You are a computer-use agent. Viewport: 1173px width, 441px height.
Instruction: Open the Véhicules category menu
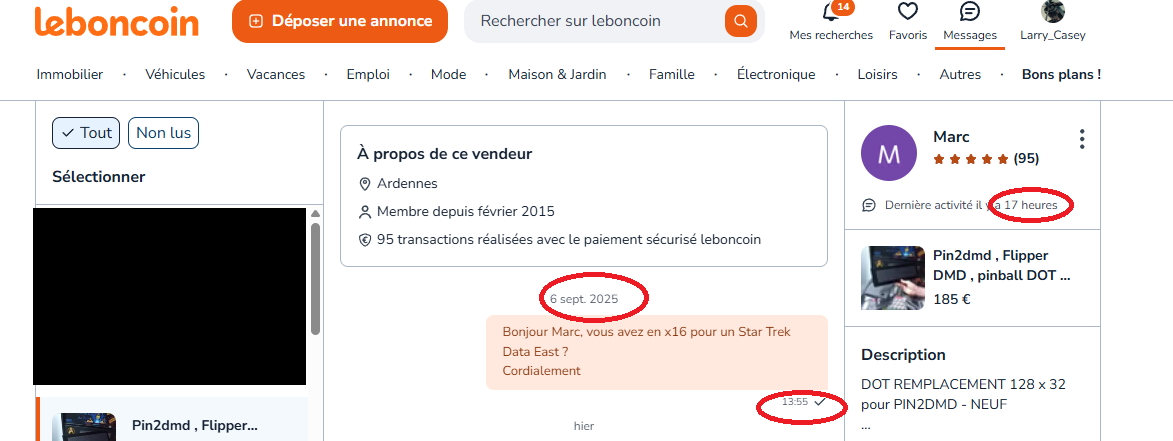(175, 75)
